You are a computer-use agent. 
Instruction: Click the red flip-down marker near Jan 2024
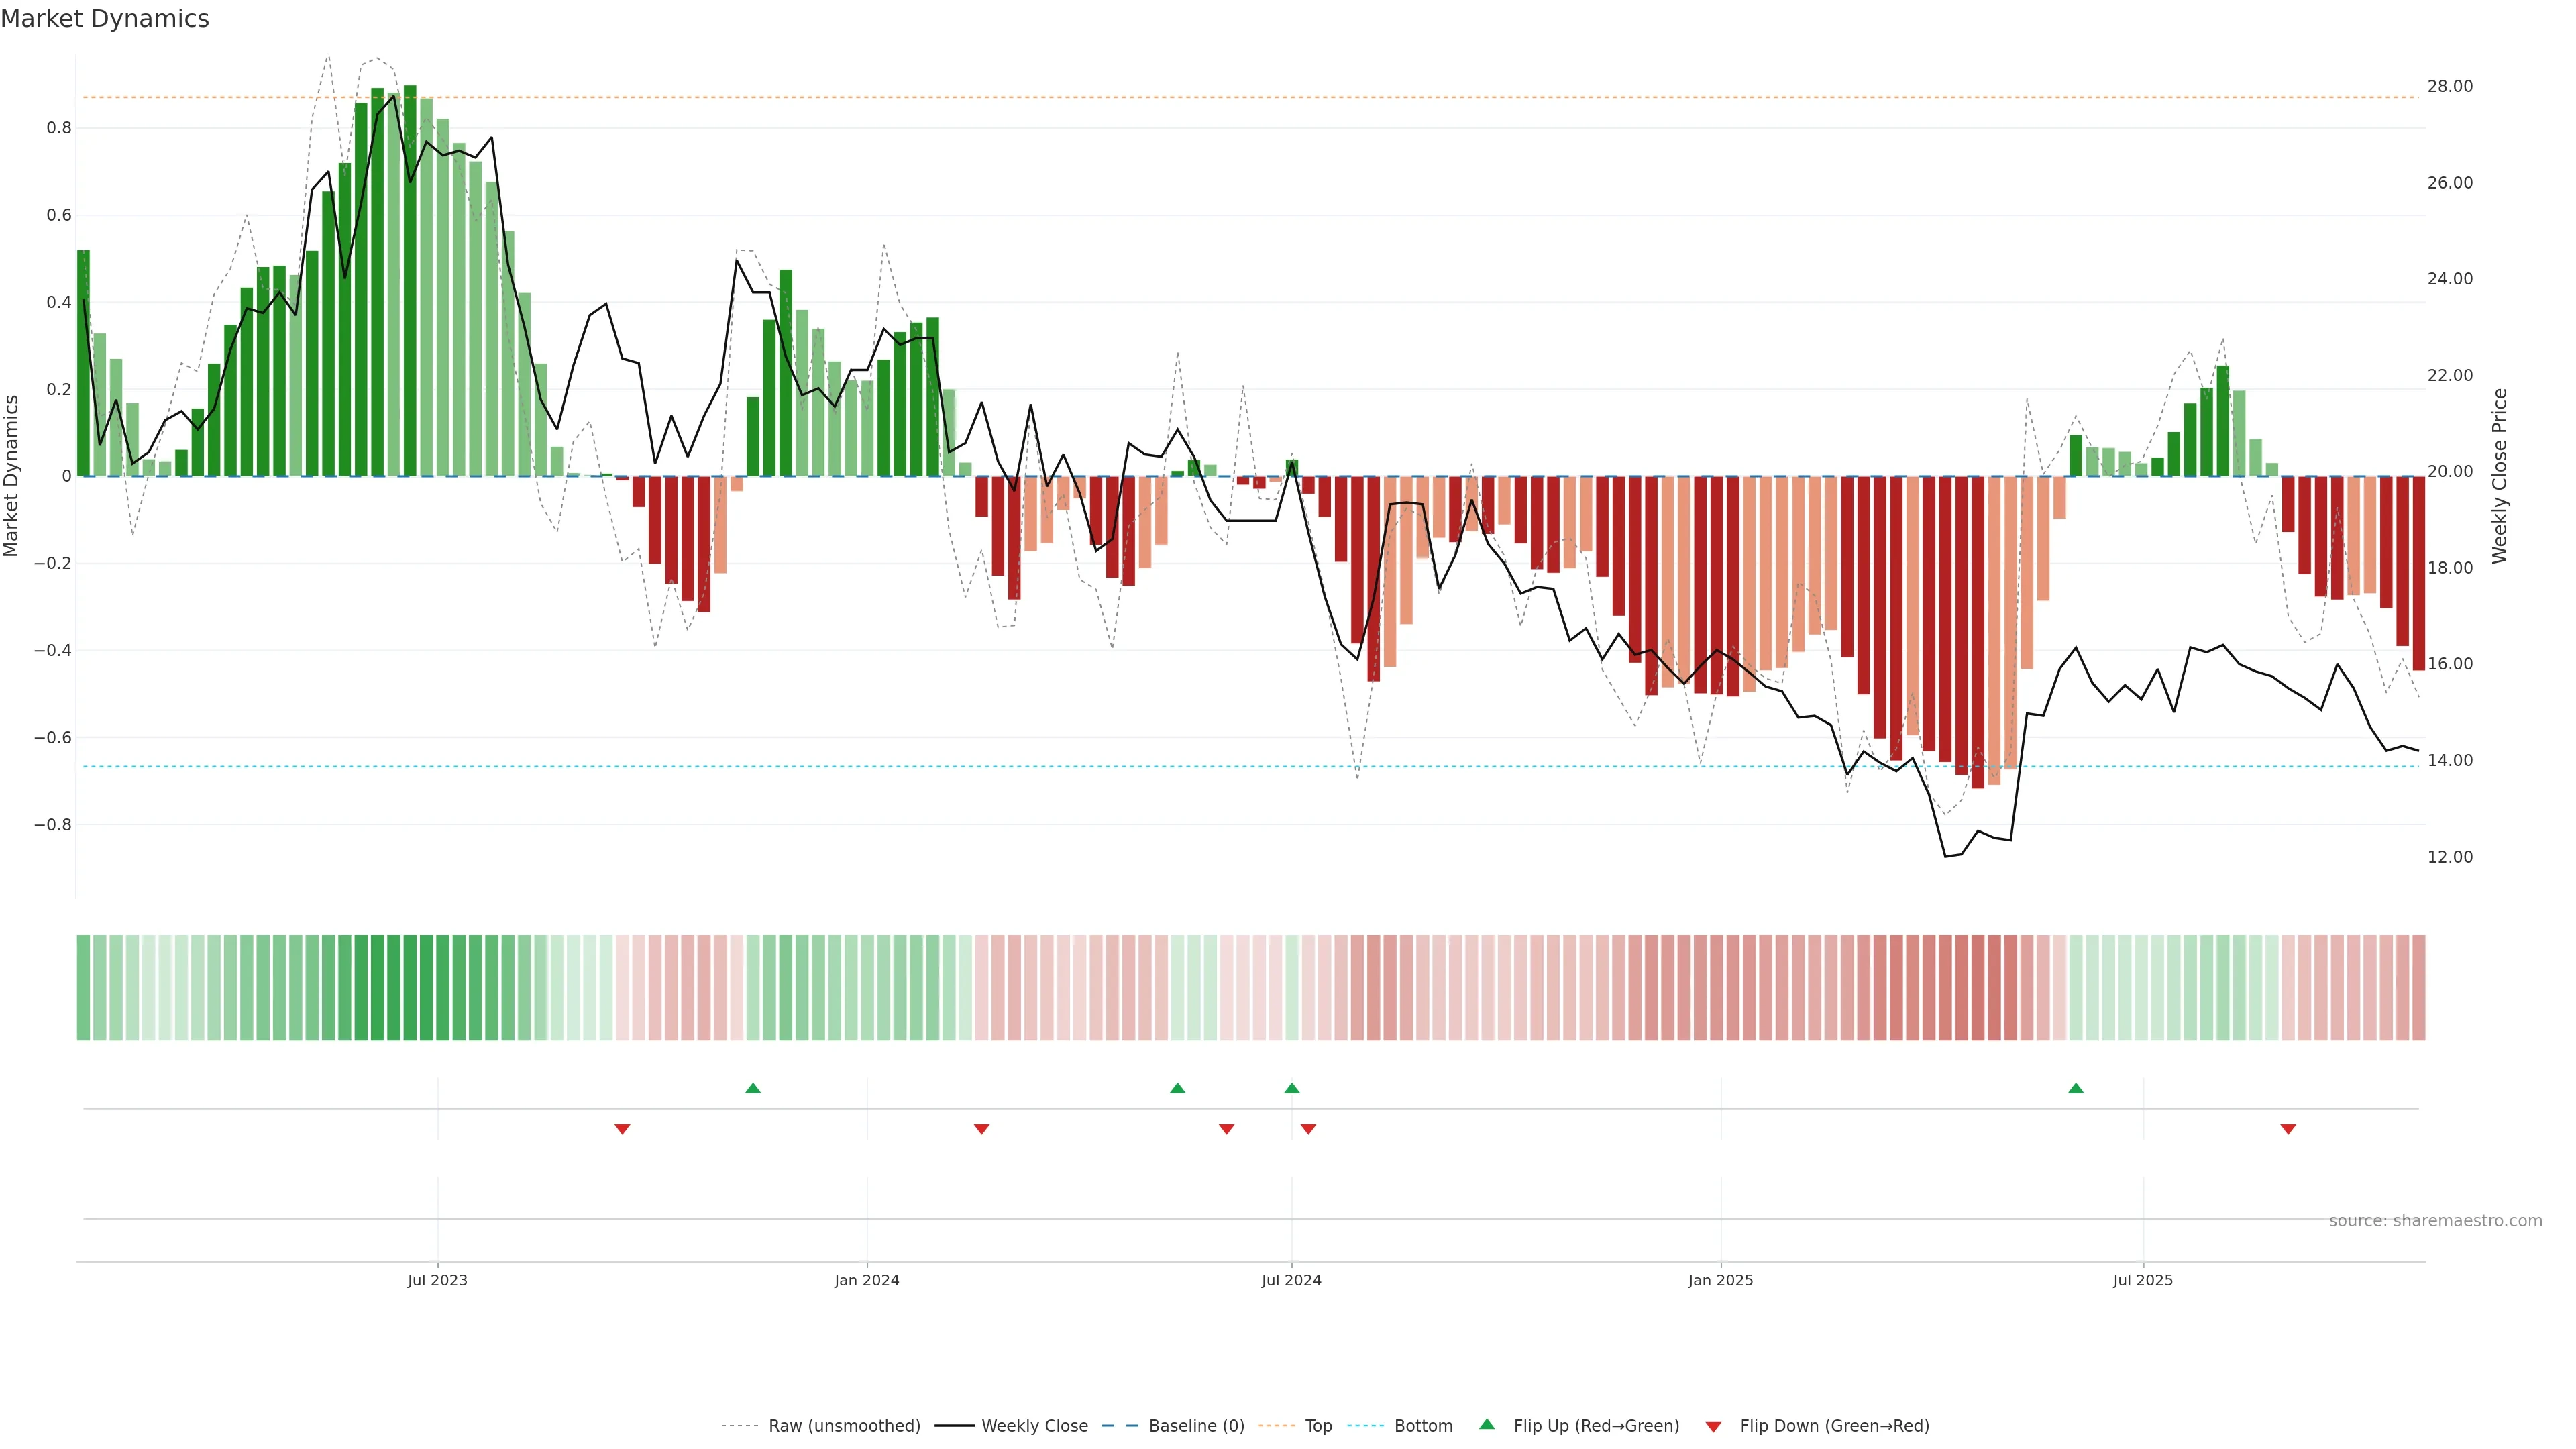point(981,1129)
